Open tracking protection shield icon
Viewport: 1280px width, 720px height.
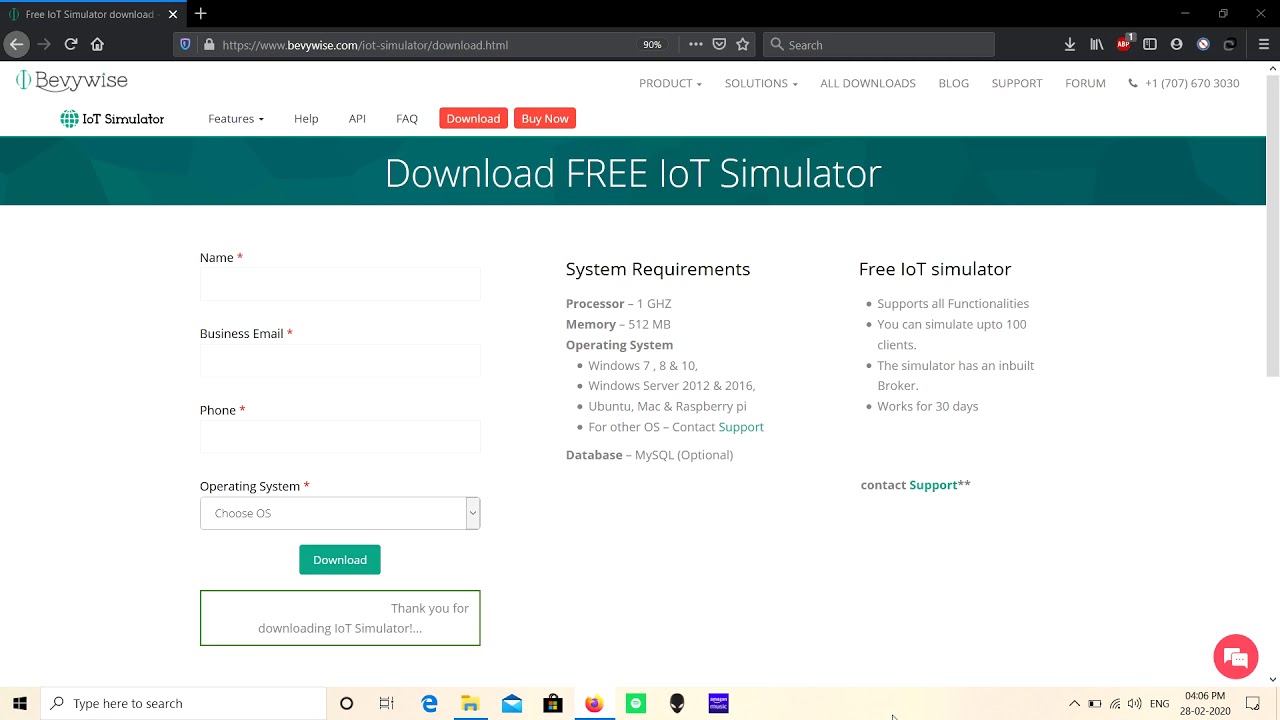click(185, 45)
